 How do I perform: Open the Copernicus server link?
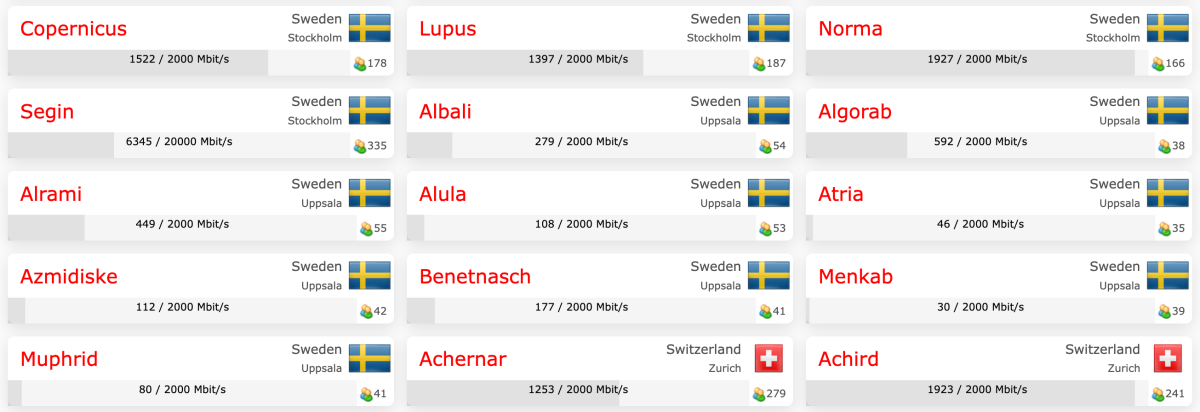click(x=73, y=29)
